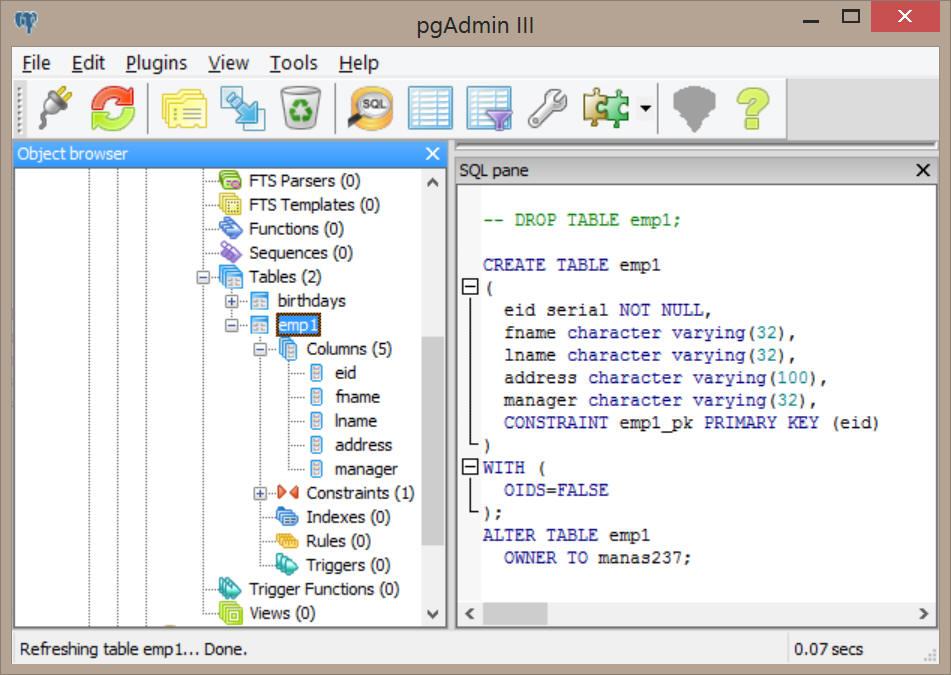The height and width of the screenshot is (675, 951).
Task: Open the plugins dropdown arrow
Action: point(645,109)
